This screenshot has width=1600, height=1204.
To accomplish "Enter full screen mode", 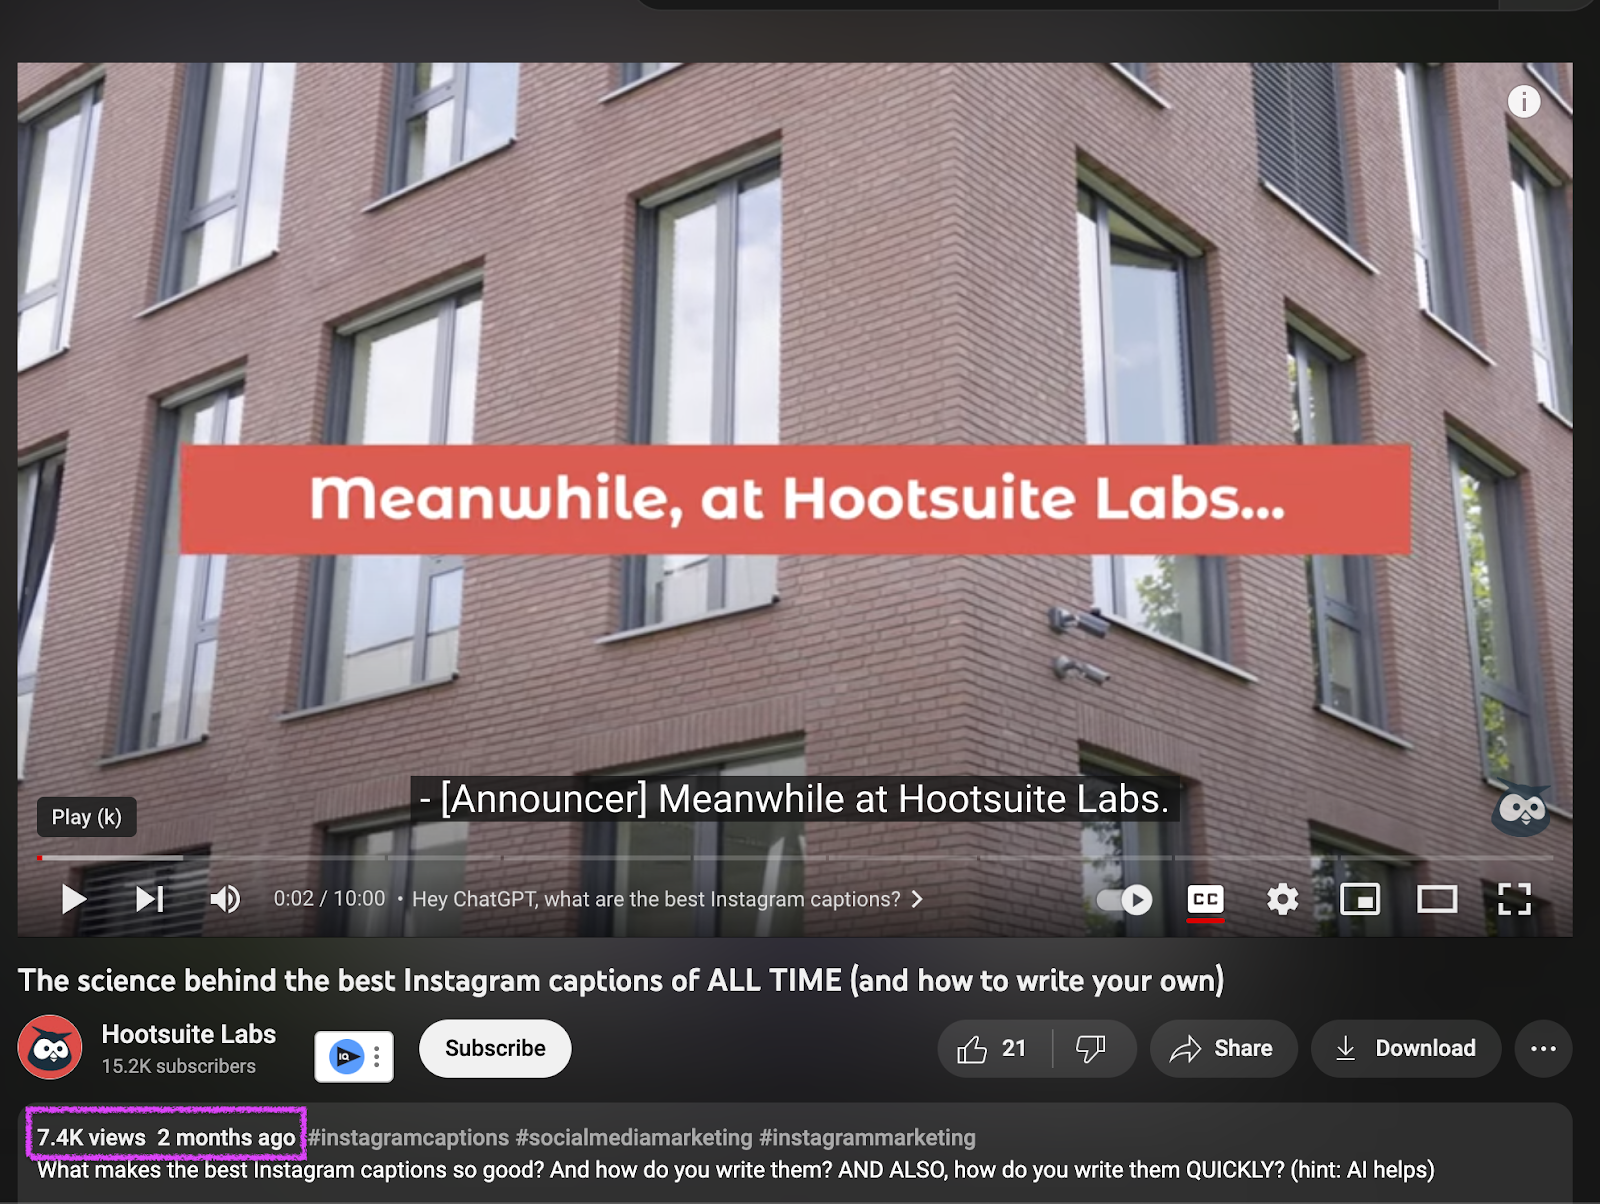I will tap(1514, 899).
